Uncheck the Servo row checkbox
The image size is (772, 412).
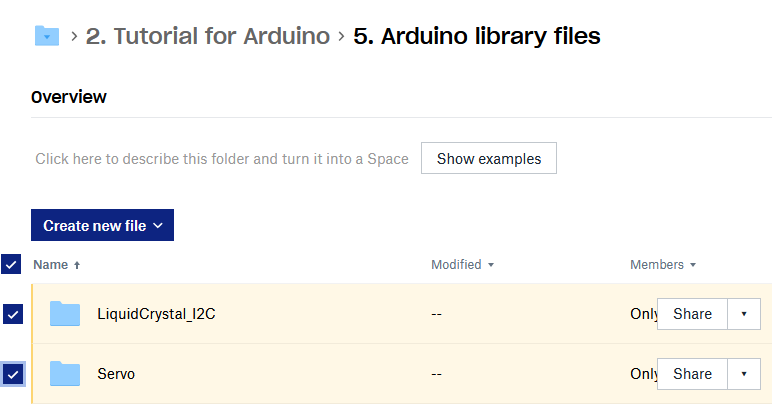(13, 374)
